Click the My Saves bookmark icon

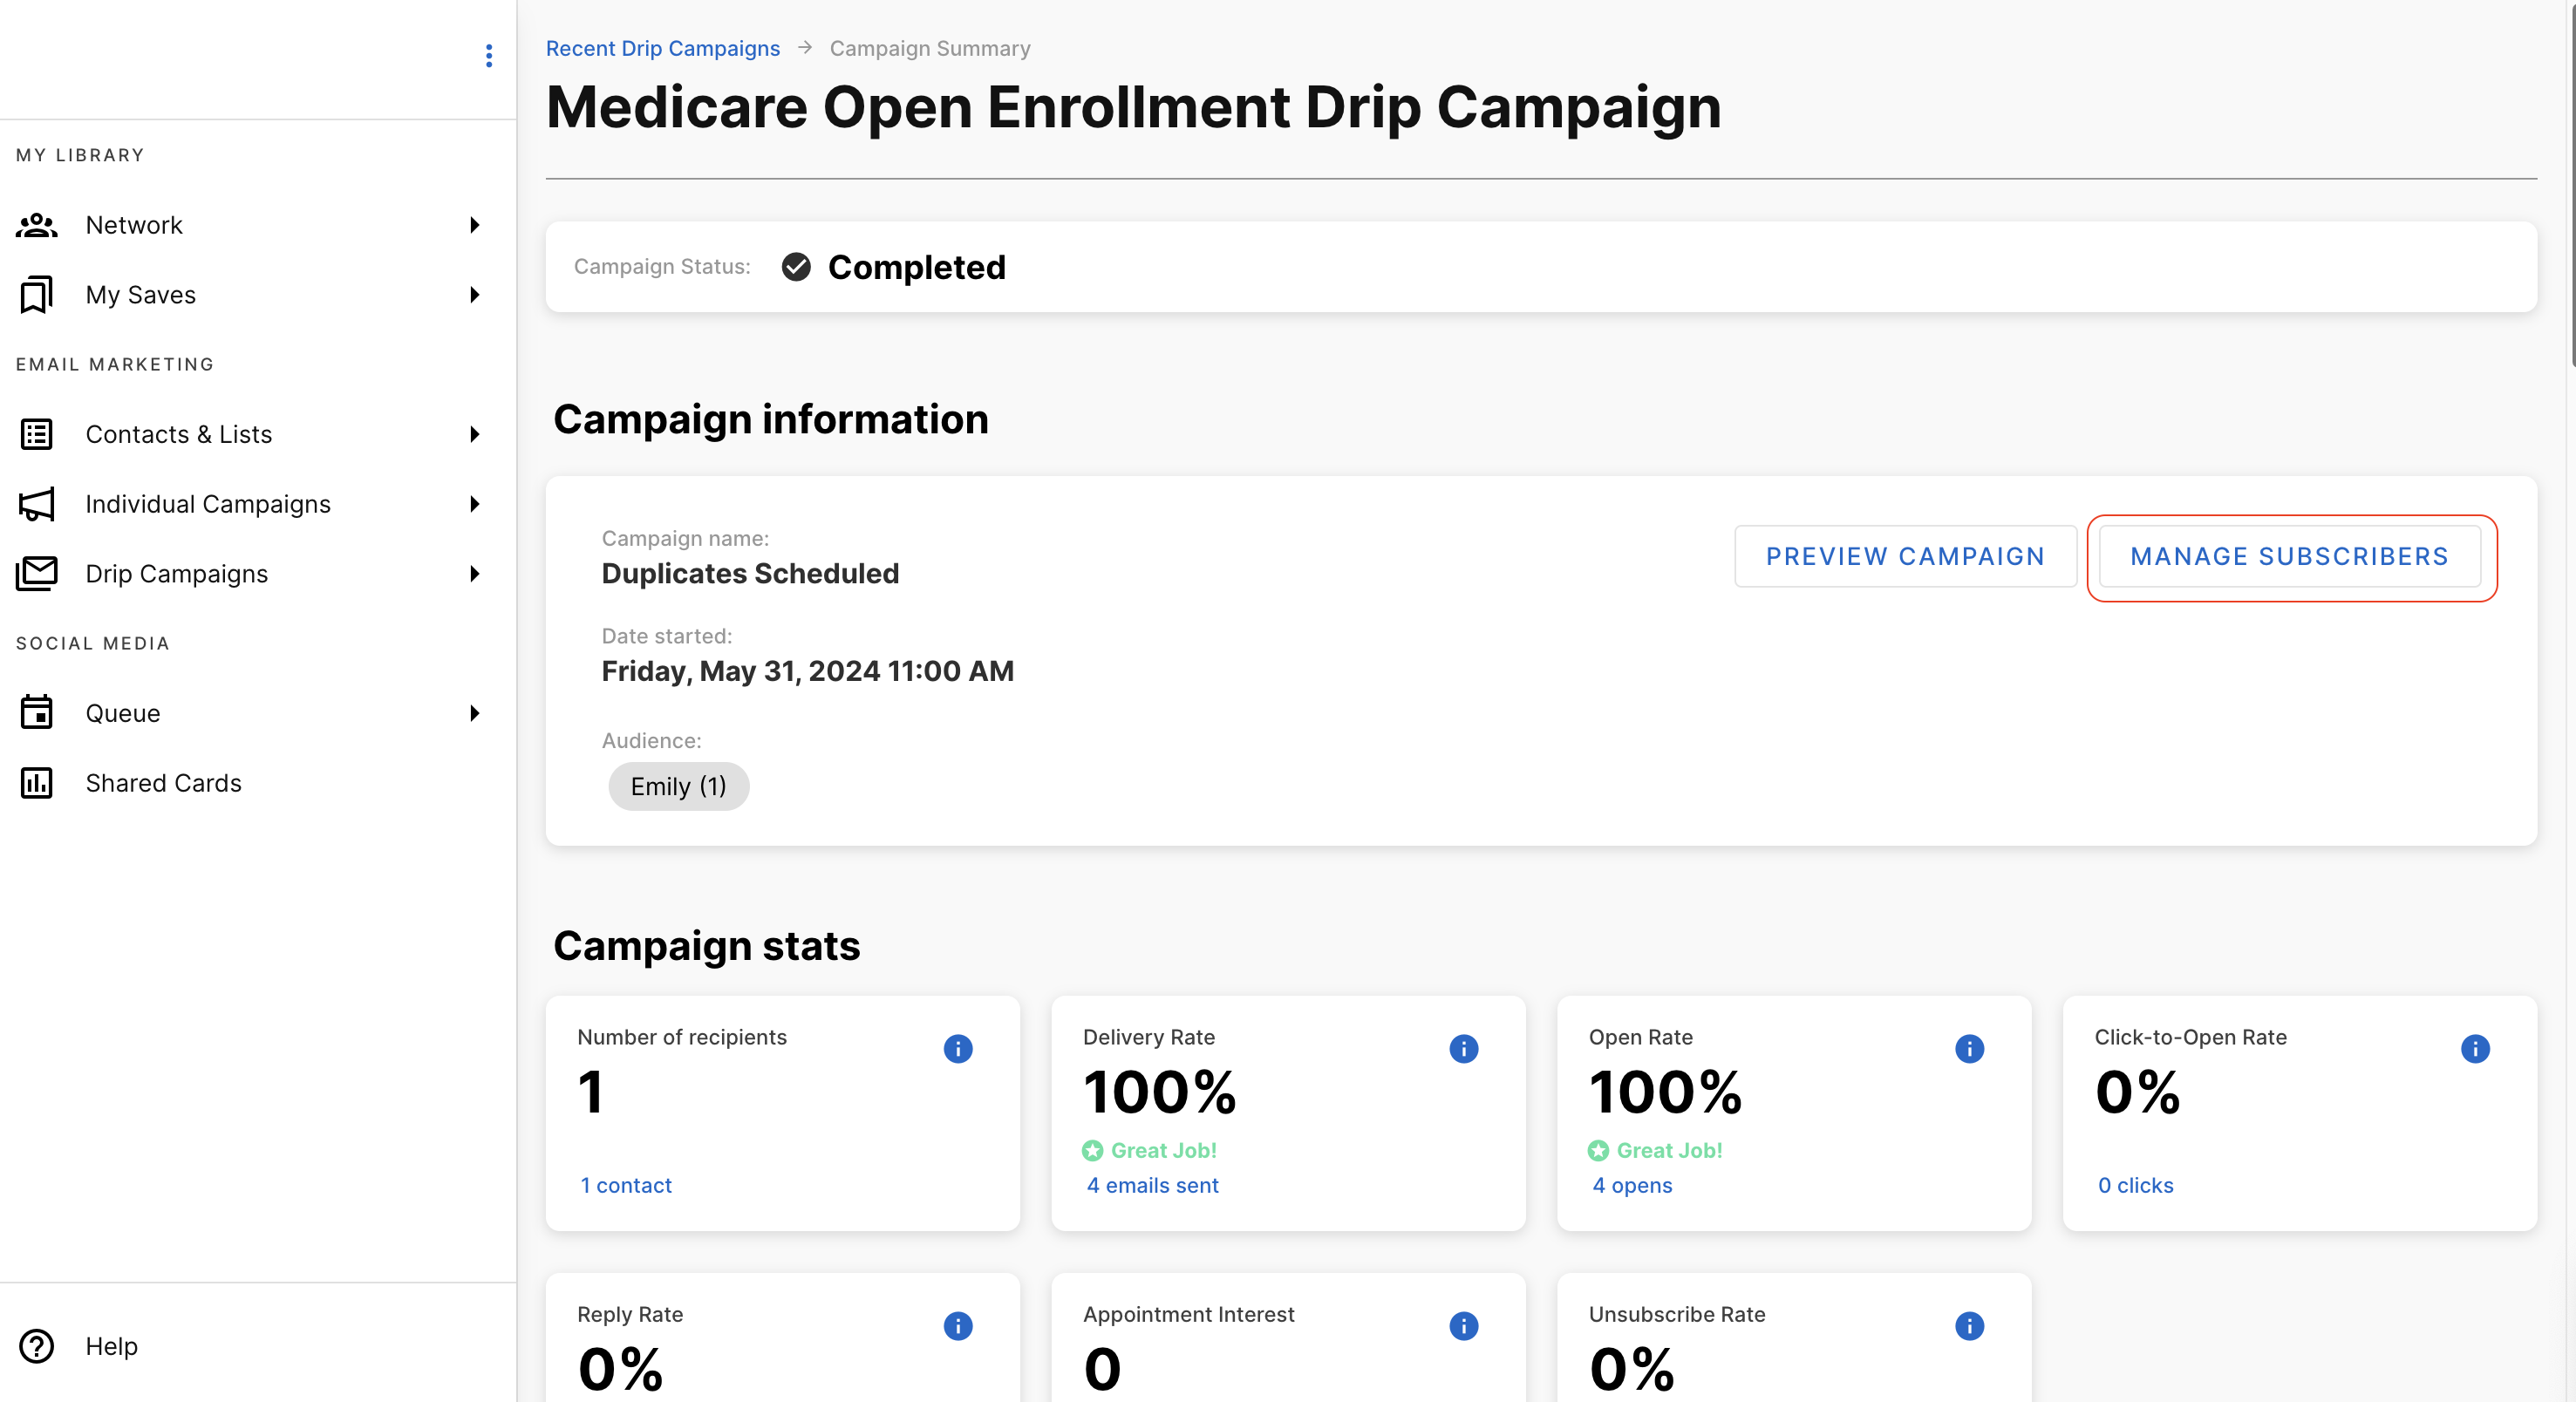(37, 295)
